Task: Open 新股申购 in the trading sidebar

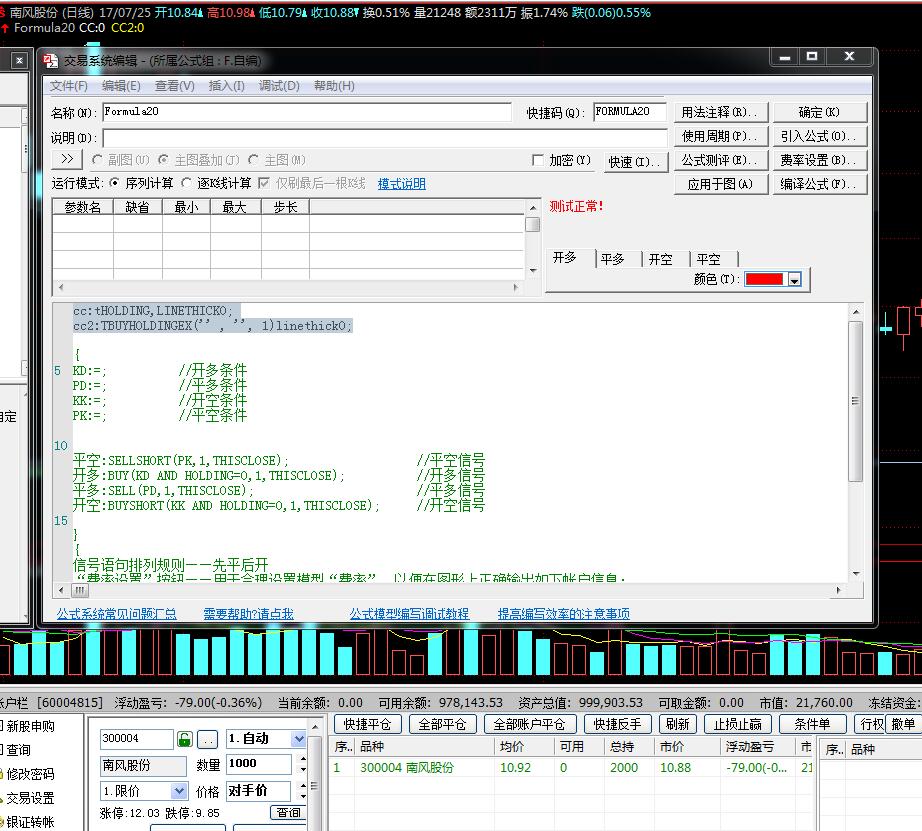Action: pyautogui.click(x=30, y=726)
